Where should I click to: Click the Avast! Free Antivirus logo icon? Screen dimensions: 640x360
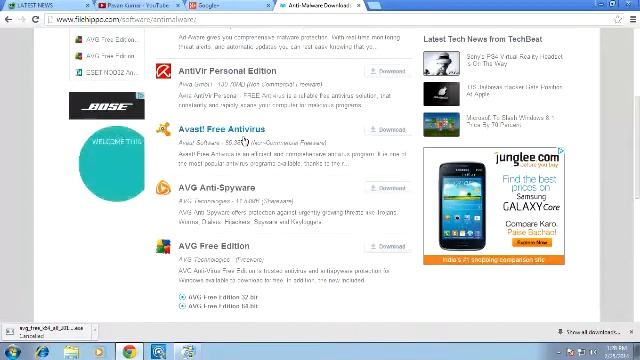coord(163,129)
